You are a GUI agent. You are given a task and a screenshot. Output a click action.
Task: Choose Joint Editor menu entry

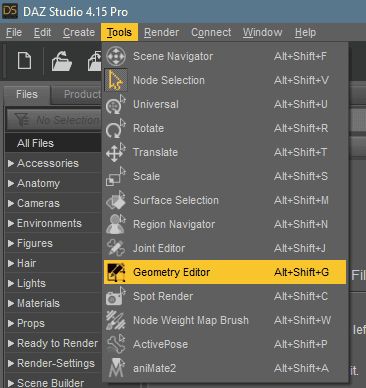pos(225,248)
